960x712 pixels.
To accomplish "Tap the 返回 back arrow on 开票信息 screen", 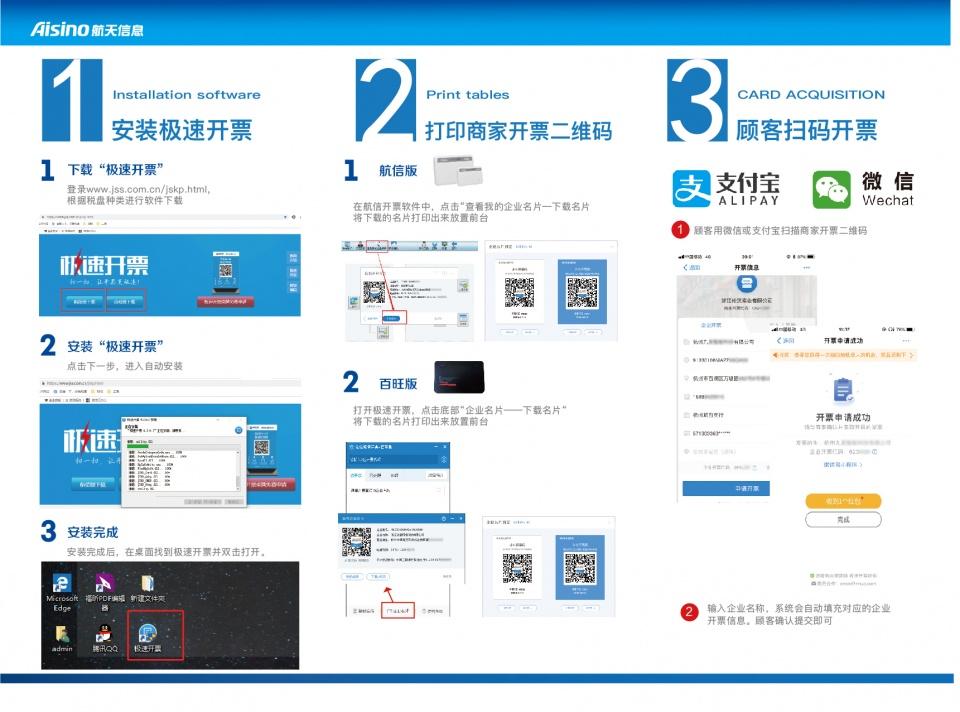I will tap(691, 268).
